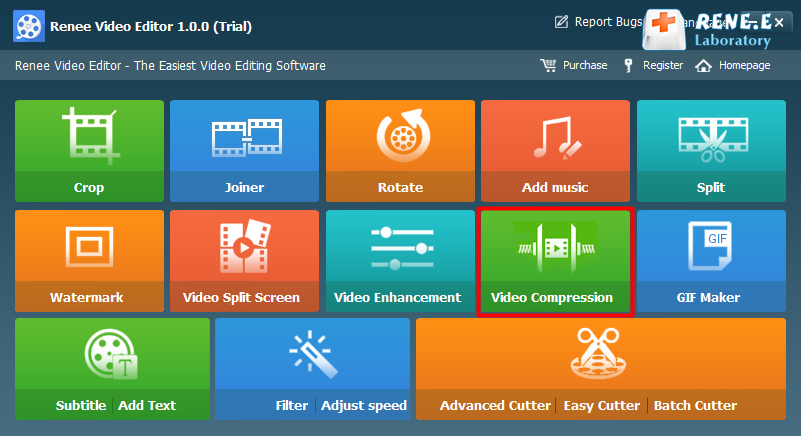Viewport: 801px width, 436px height.
Task: Click the Register key icon
Action: (x=628, y=65)
